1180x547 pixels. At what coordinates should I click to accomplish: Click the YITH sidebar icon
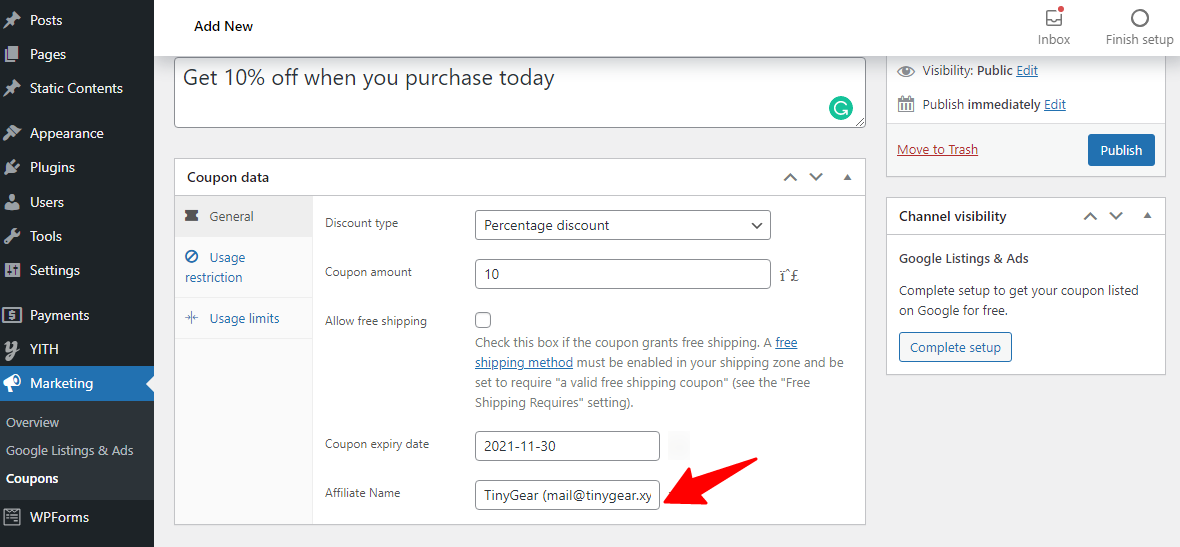(12, 349)
